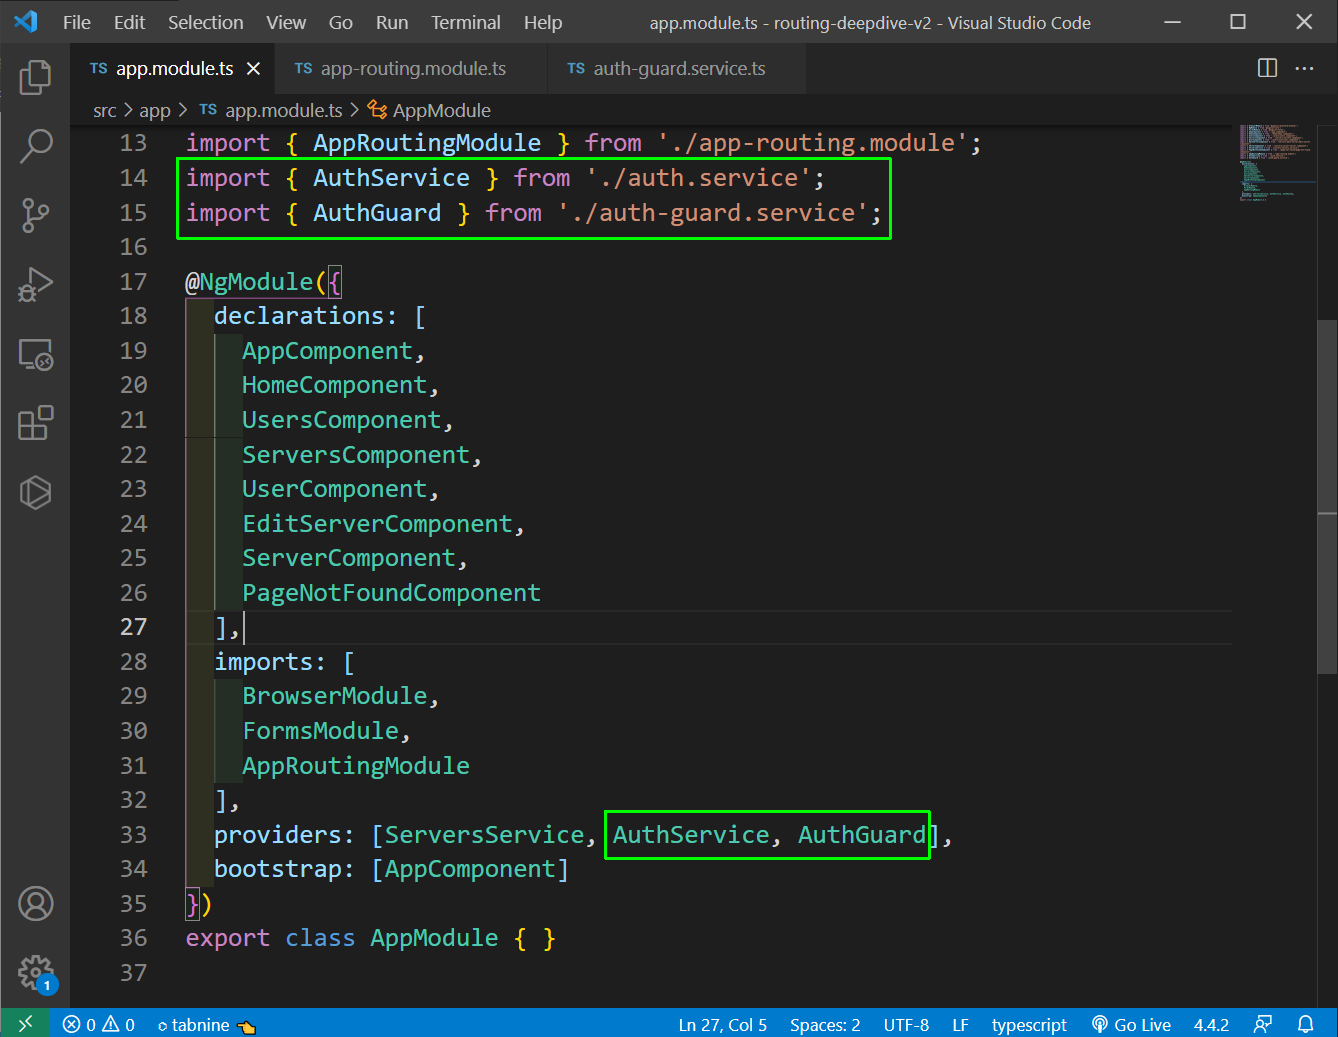Open the Accounts menu icon
The height and width of the screenshot is (1037, 1338).
click(35, 903)
